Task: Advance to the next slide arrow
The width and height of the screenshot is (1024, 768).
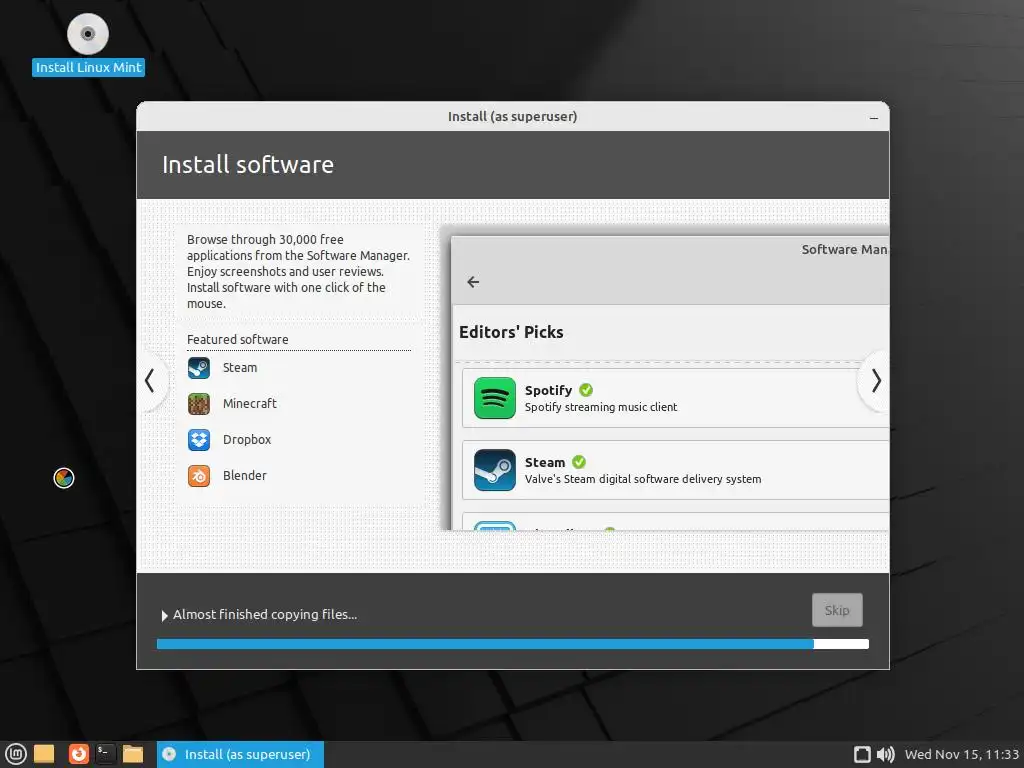Action: click(875, 381)
